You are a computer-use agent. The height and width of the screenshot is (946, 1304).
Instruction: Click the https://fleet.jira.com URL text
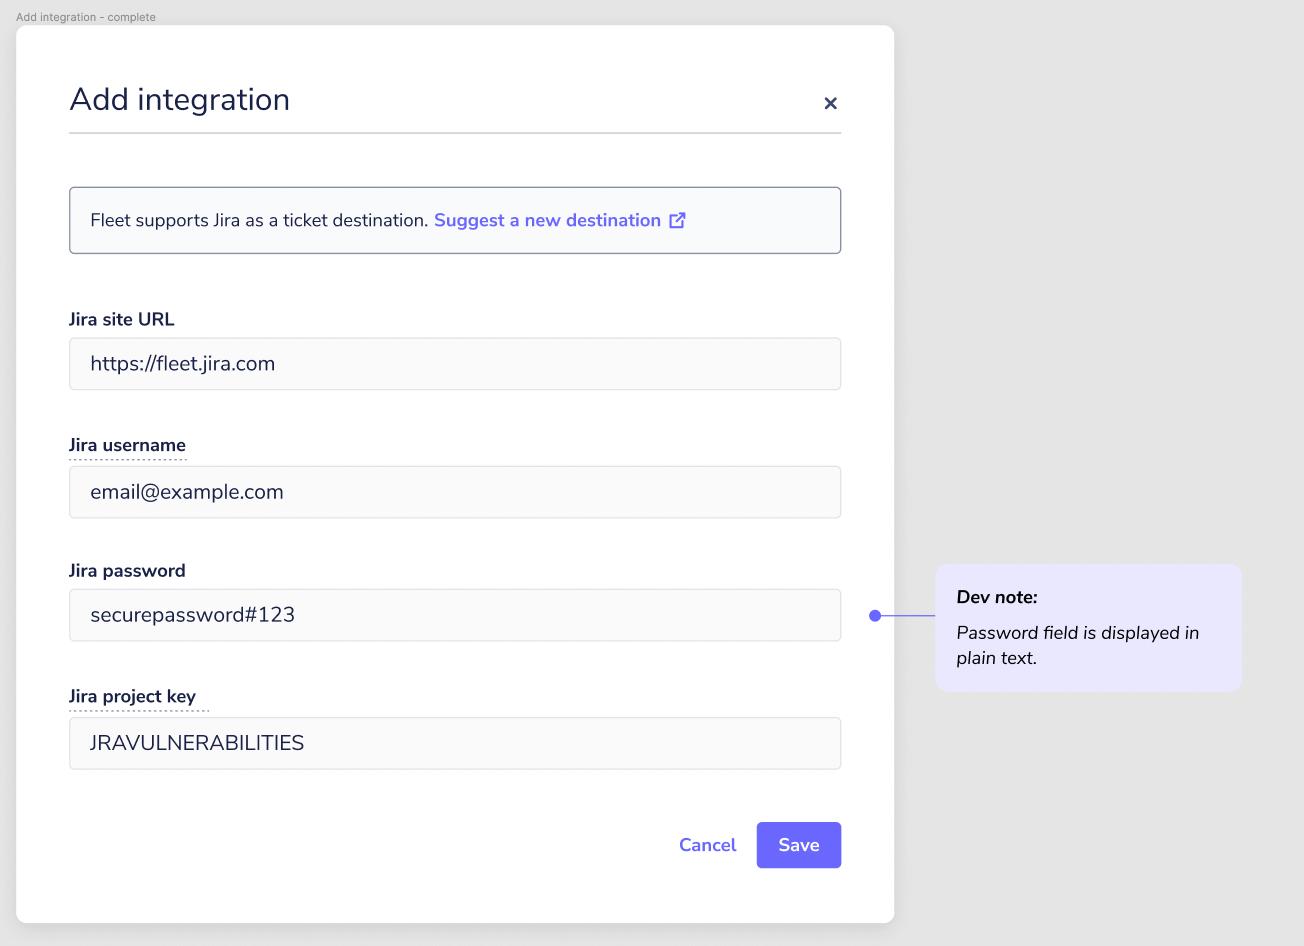click(x=183, y=363)
